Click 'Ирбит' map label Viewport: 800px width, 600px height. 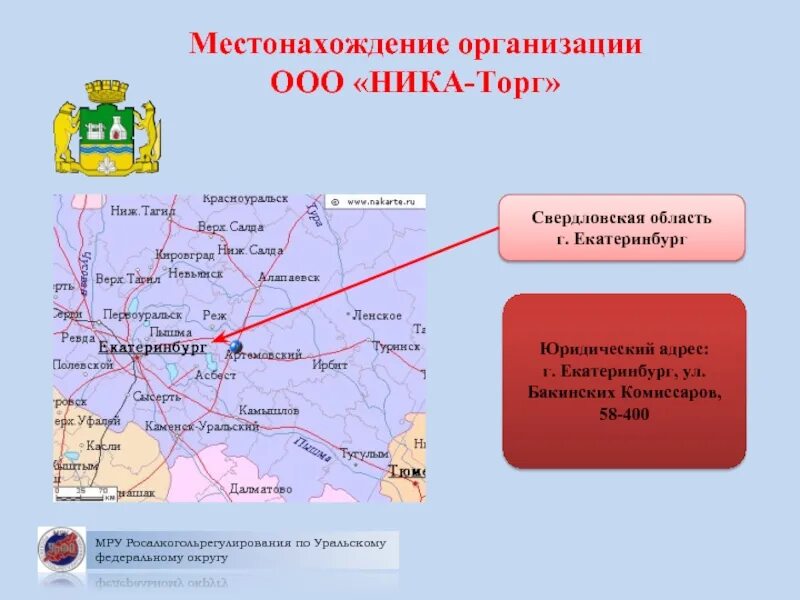point(330,365)
